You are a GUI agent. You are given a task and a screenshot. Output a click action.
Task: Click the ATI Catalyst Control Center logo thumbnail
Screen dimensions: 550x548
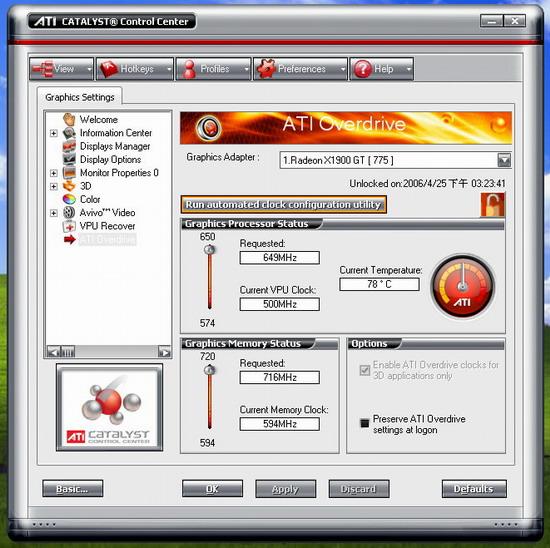click(109, 407)
